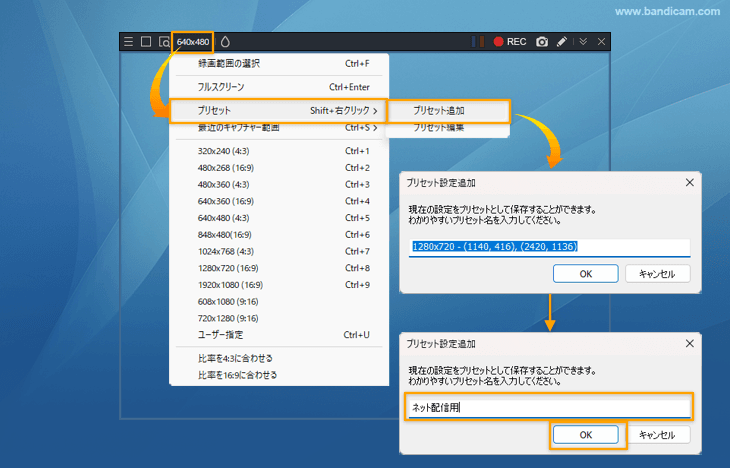The image size is (730, 468).
Task: Choose 比率を16:9に合わせる option
Action: [279, 375]
